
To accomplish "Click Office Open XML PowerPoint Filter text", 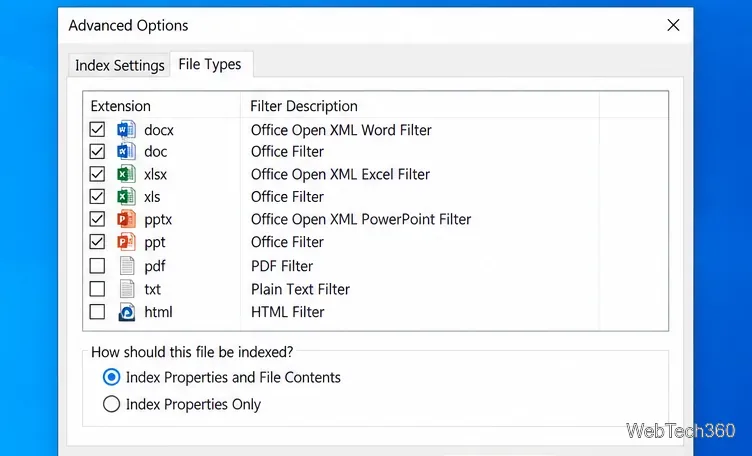I will pos(361,220).
